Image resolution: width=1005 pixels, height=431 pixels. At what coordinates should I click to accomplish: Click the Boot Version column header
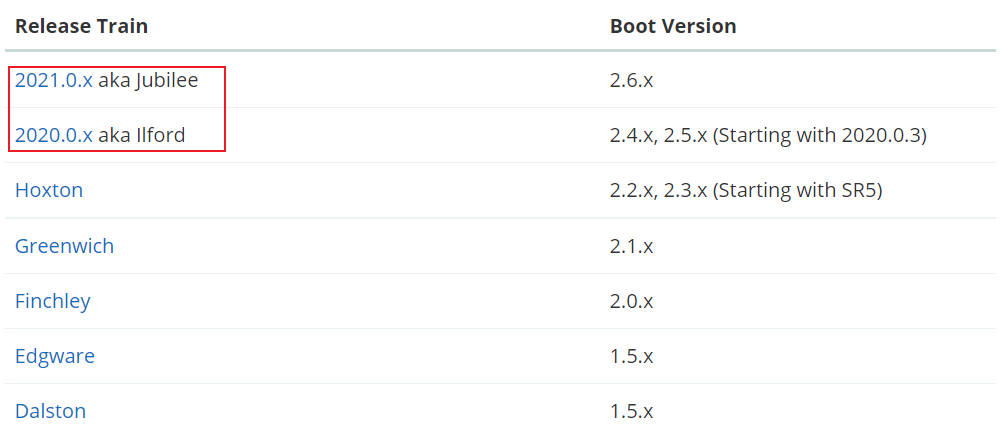pyautogui.click(x=673, y=26)
